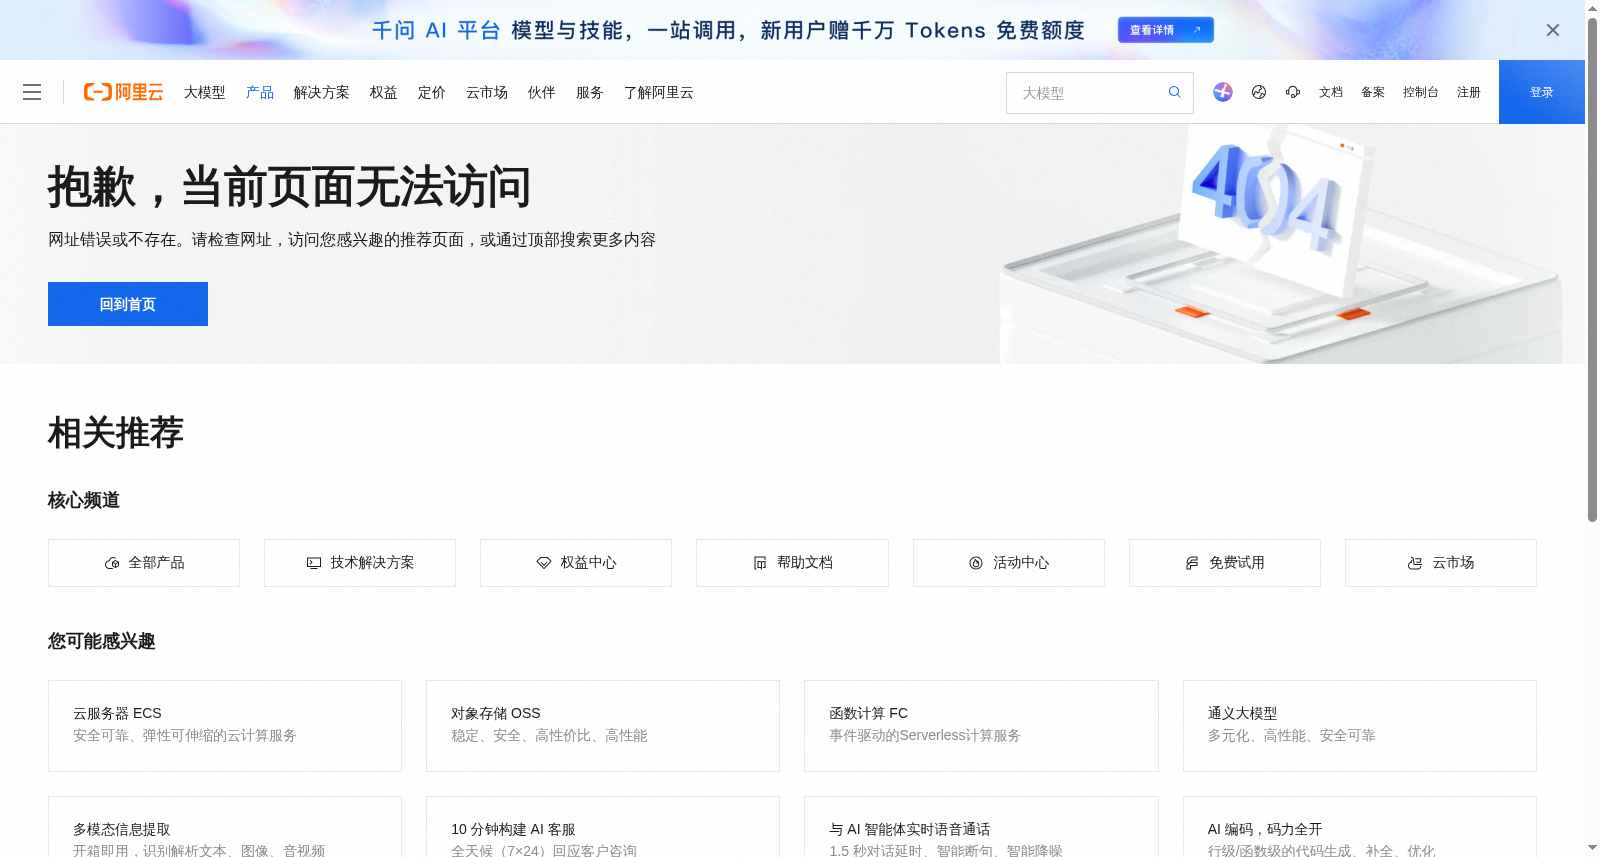This screenshot has width=1600, height=857.
Task: Click the 控制台 header link
Action: [x=1421, y=92]
